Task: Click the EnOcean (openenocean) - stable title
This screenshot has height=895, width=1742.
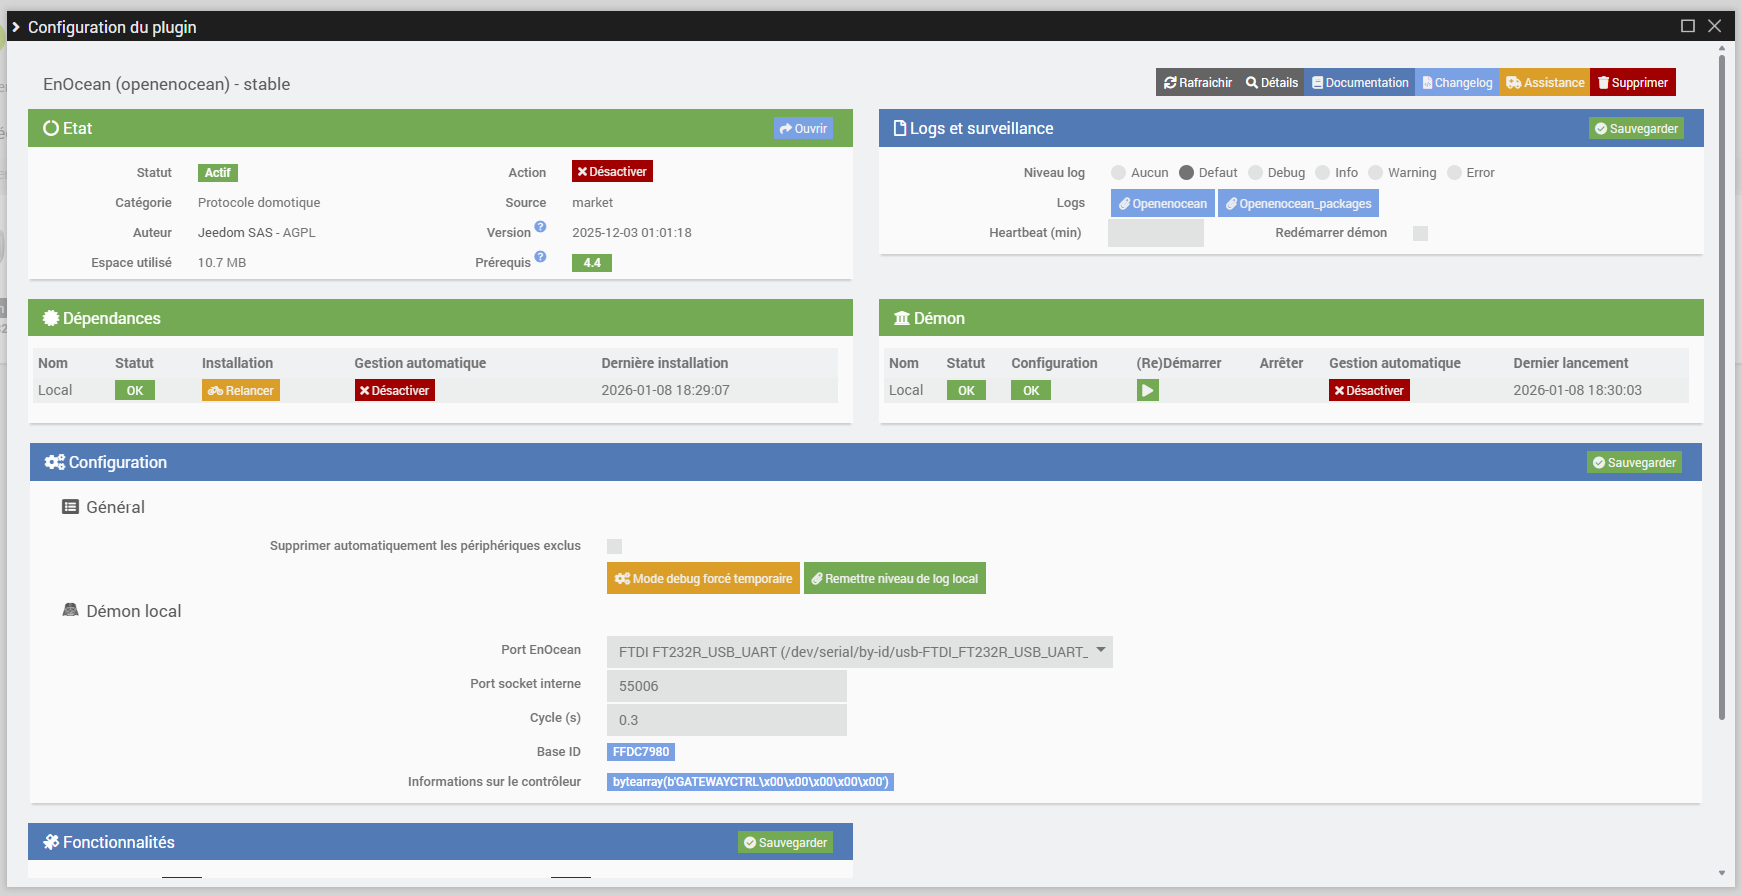Action: click(x=167, y=85)
